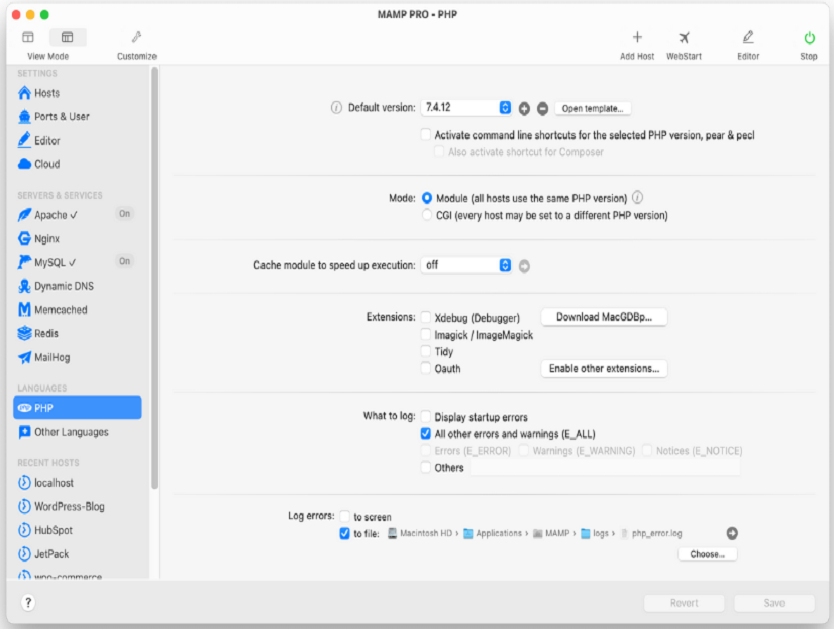
Task: Click the Add Host plus icon
Action: 637,37
